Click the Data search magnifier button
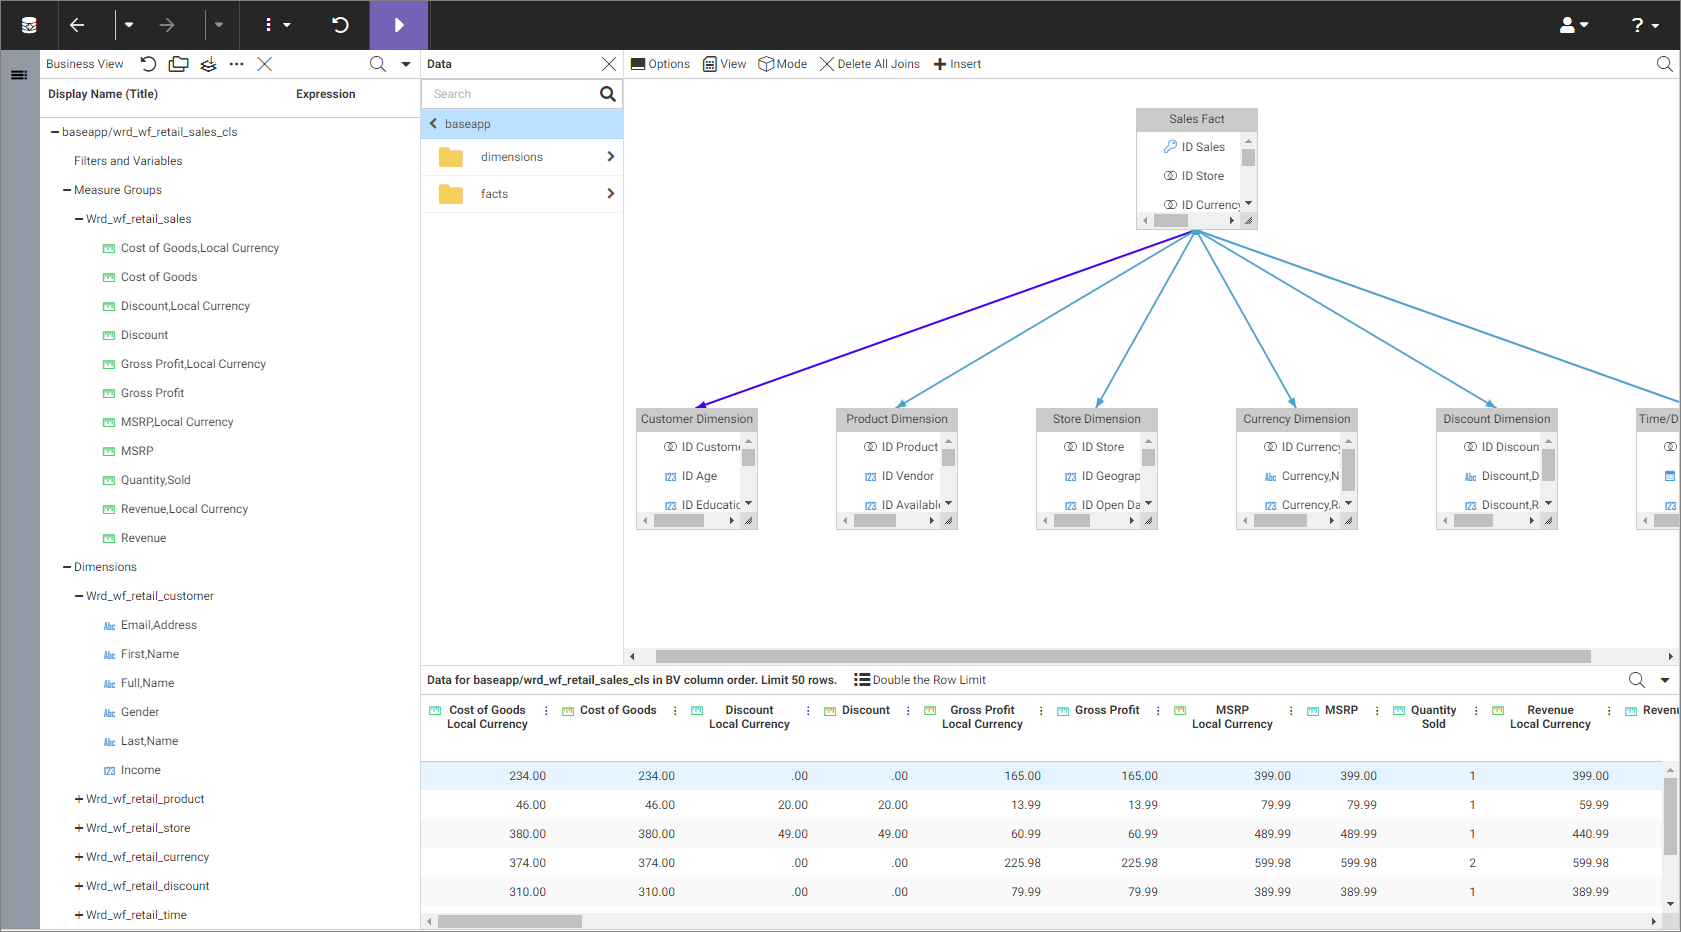The image size is (1681, 932). [607, 94]
